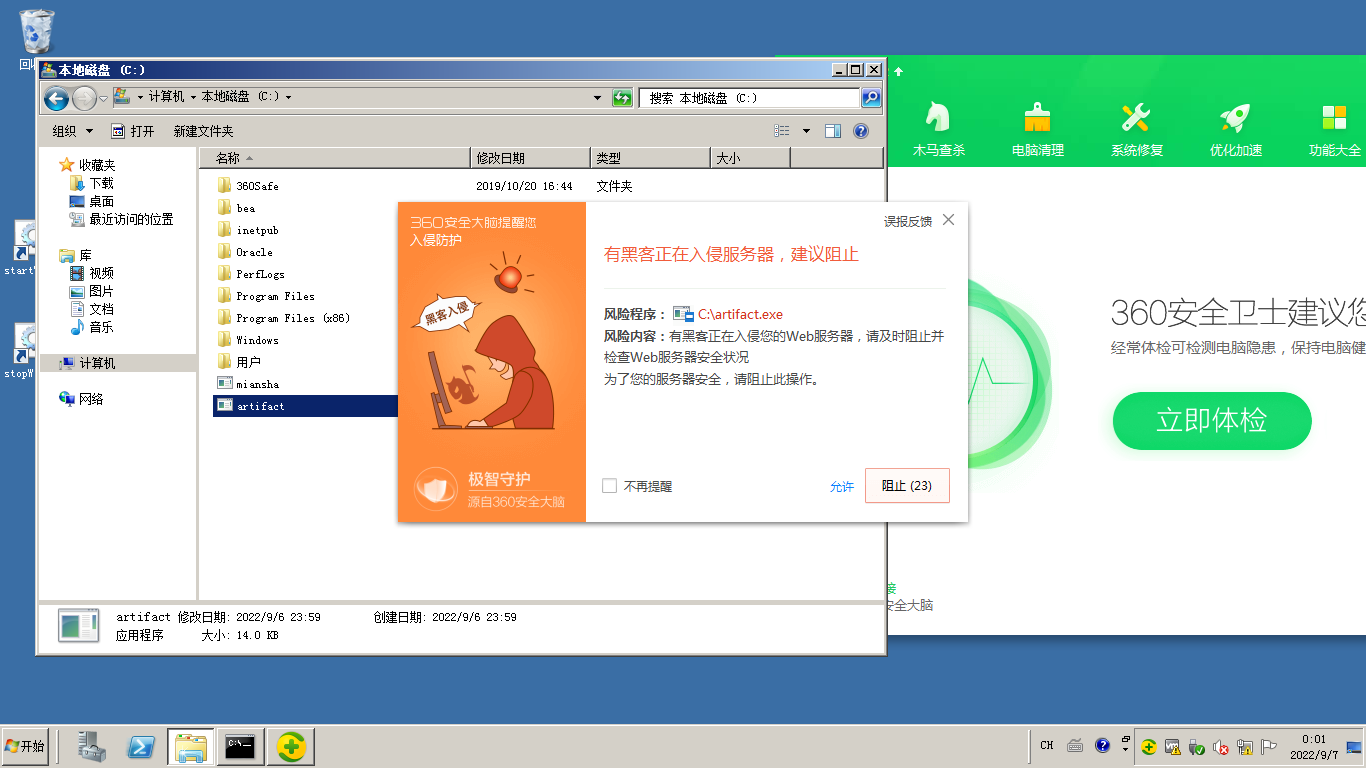Screen dimensions: 1366x768
Task: Open the 电脑清理 cleanup tool
Action: pos(1037,130)
